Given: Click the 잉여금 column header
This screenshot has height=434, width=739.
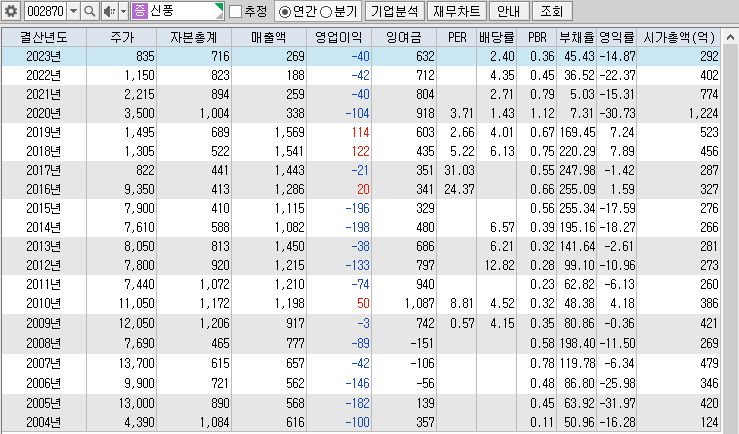Looking at the screenshot, I should (x=404, y=37).
